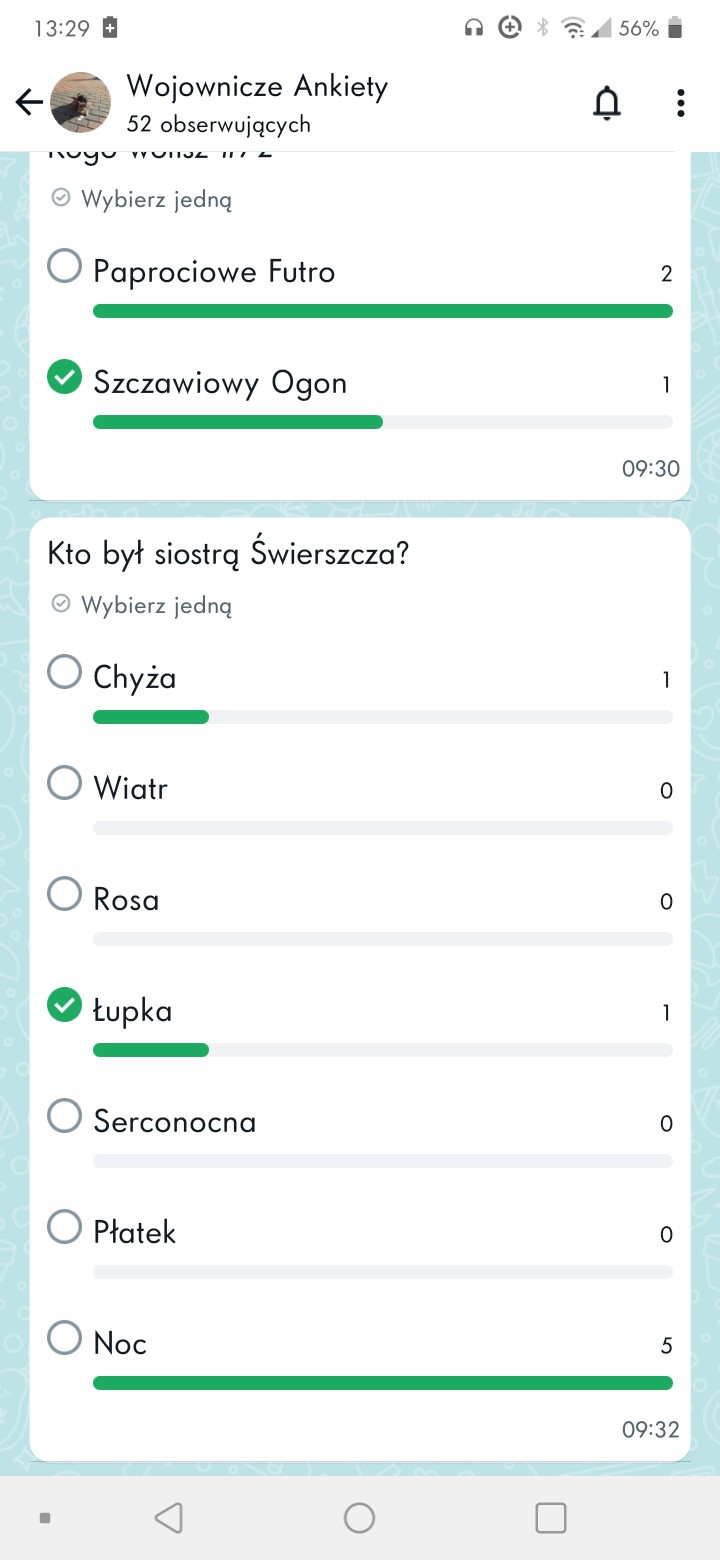Select the Serconocna radio button
The image size is (720, 1560).
[x=65, y=1116]
